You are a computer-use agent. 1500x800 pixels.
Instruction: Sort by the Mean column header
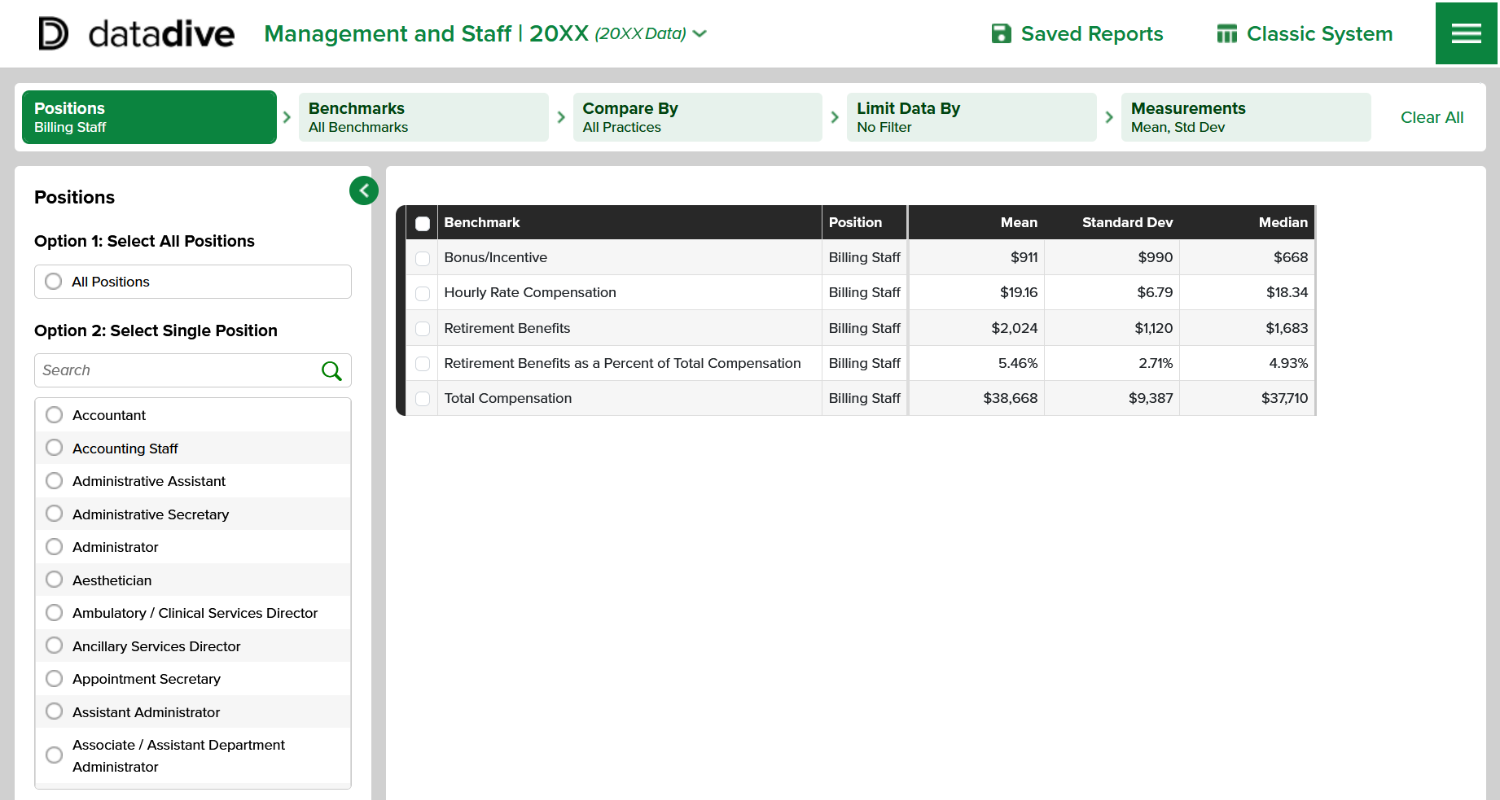click(1019, 222)
